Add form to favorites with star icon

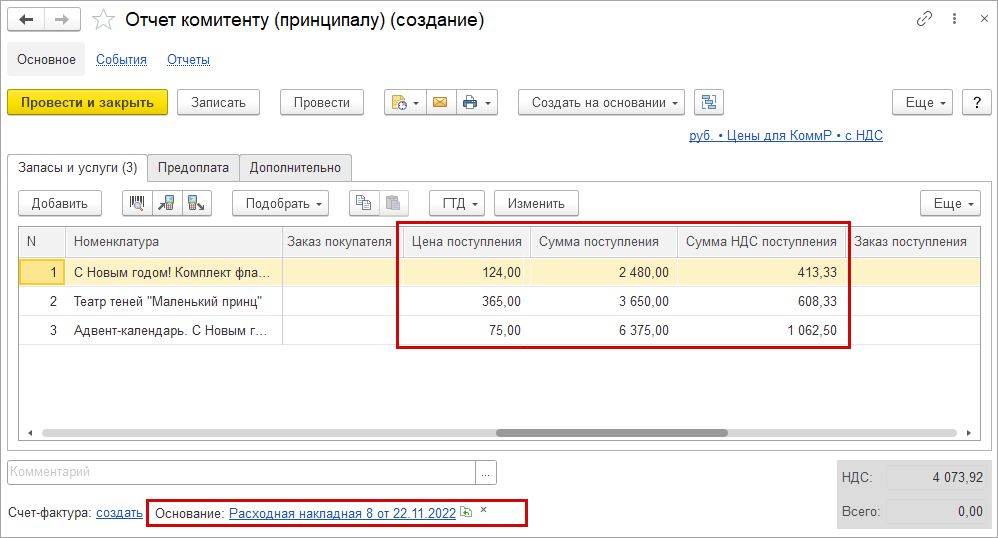tap(103, 20)
